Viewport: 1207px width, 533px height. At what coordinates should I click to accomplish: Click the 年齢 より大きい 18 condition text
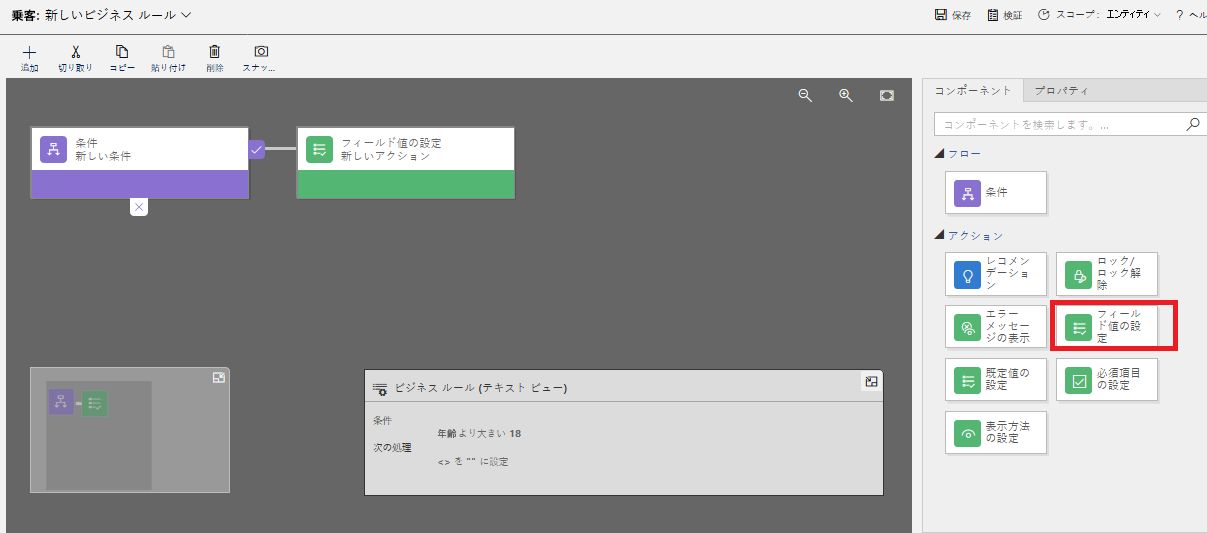pyautogui.click(x=479, y=433)
